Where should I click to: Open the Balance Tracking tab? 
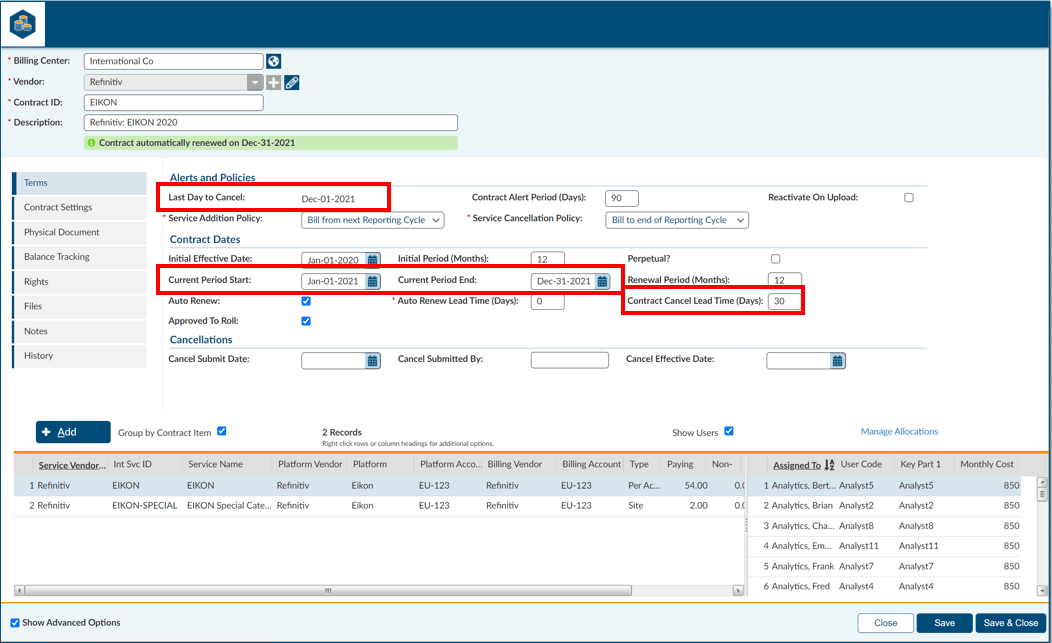(x=80, y=257)
